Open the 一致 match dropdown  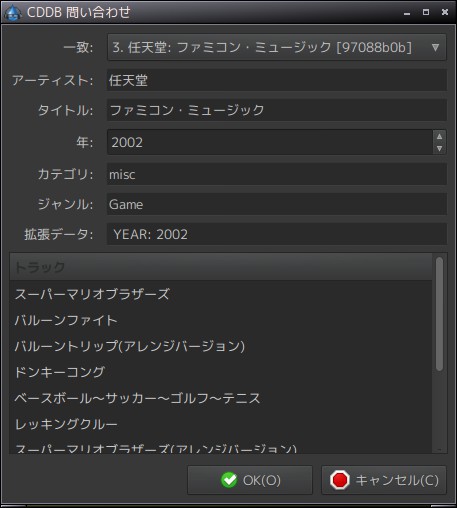point(276,47)
